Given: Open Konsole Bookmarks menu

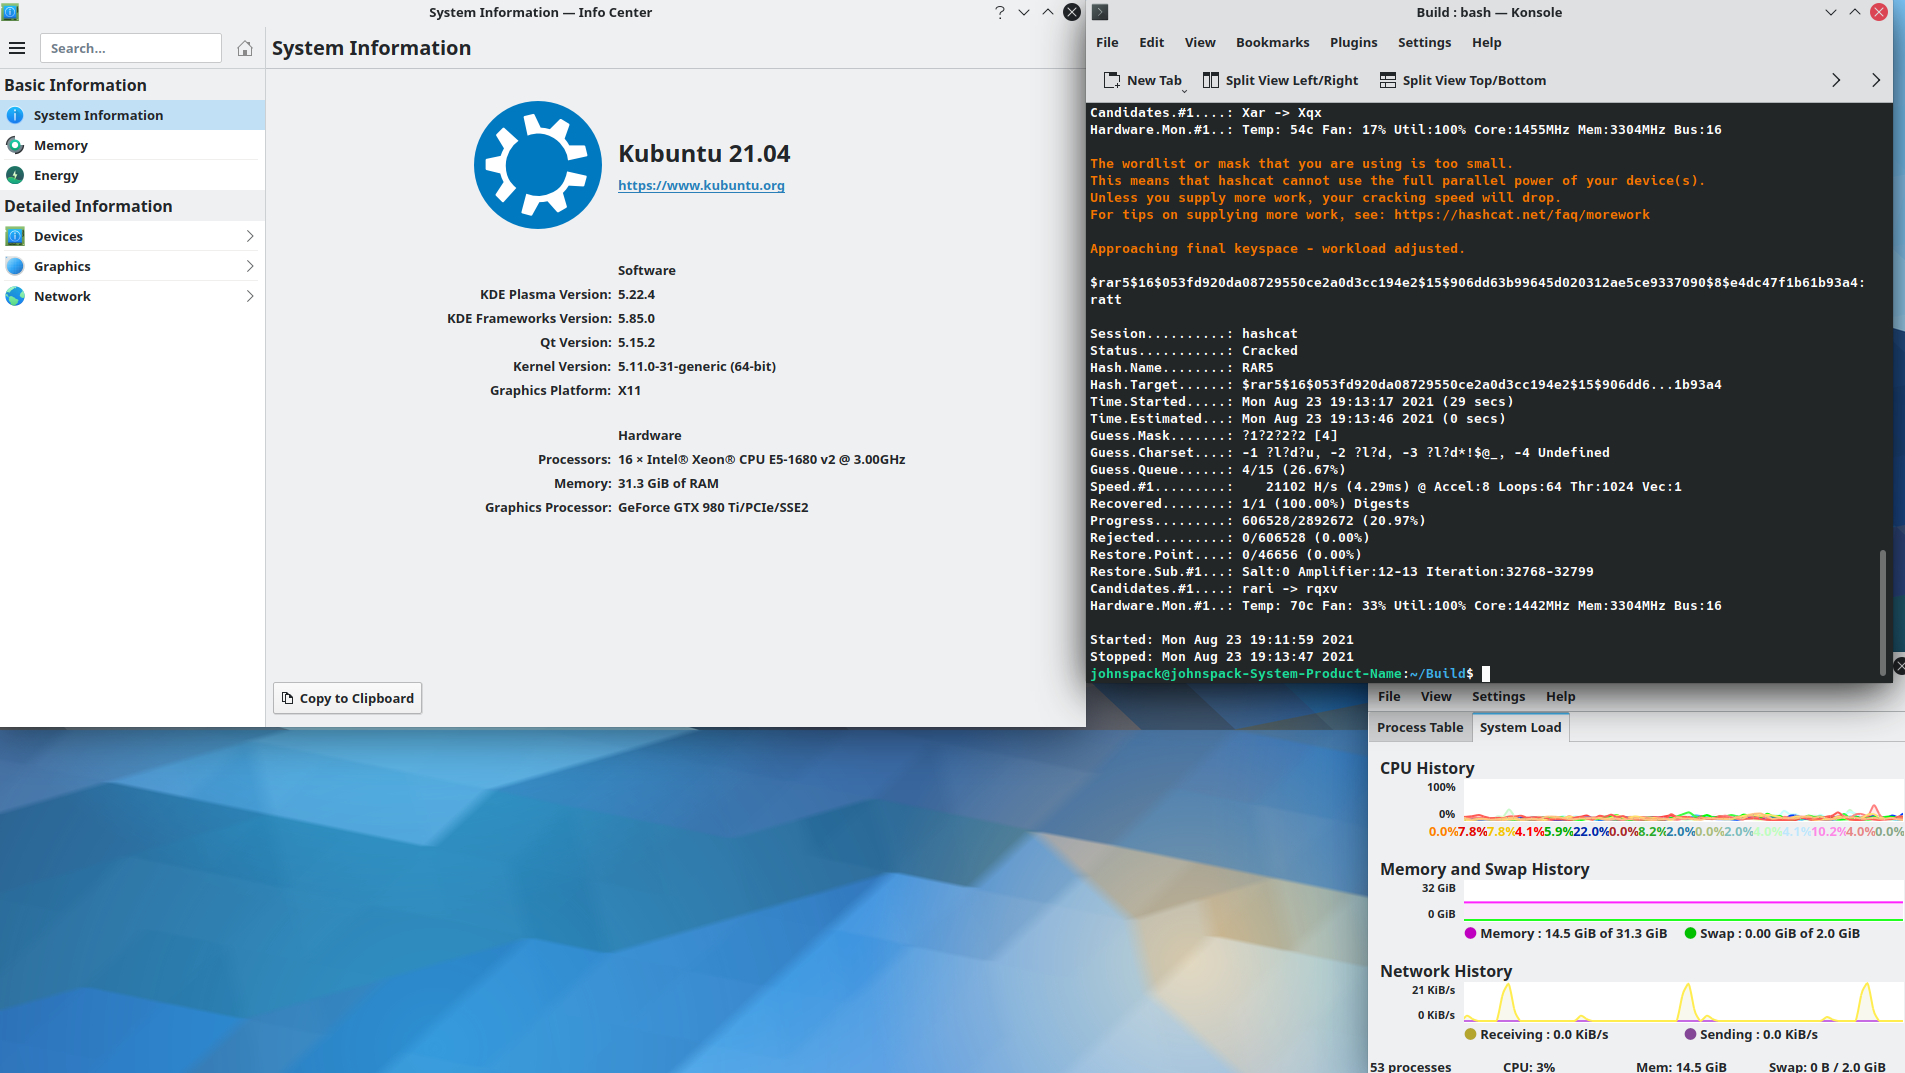Looking at the screenshot, I should [x=1272, y=42].
